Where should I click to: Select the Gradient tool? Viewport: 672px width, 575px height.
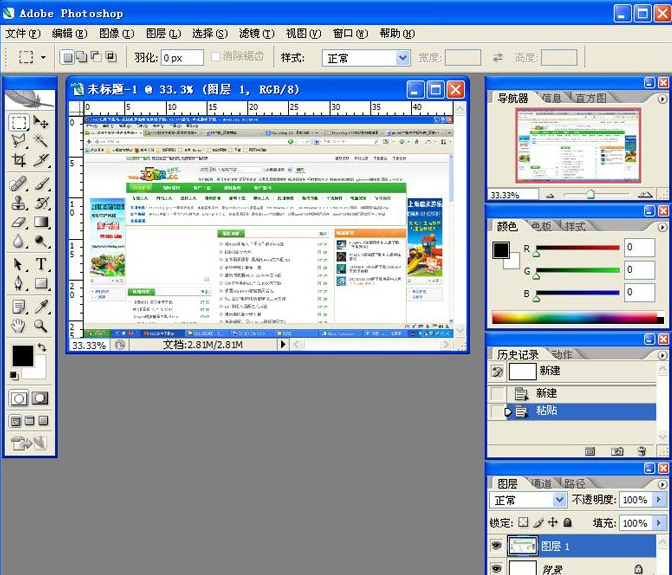click(x=41, y=222)
